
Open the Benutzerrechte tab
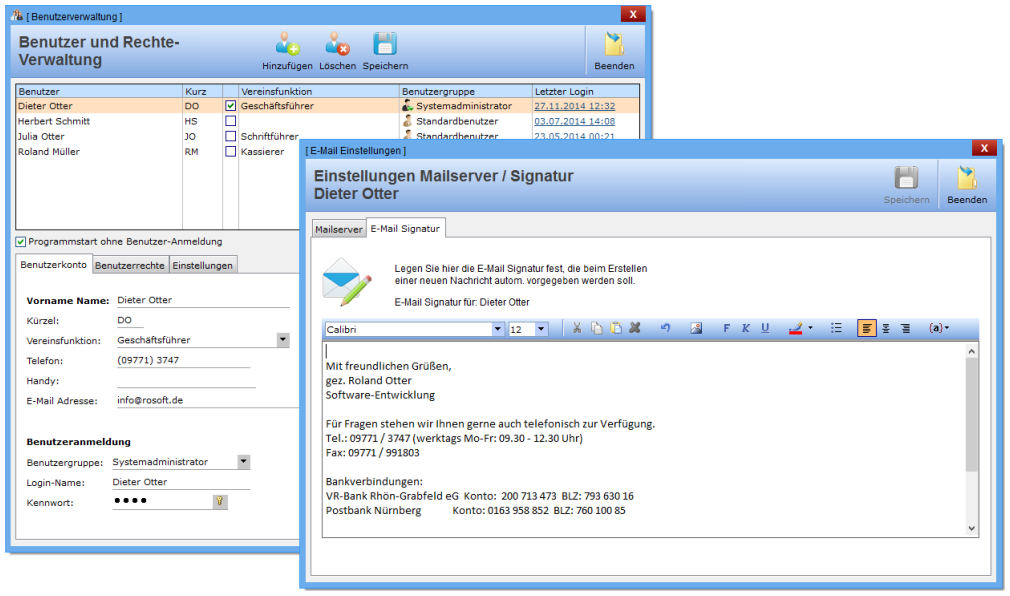click(130, 265)
